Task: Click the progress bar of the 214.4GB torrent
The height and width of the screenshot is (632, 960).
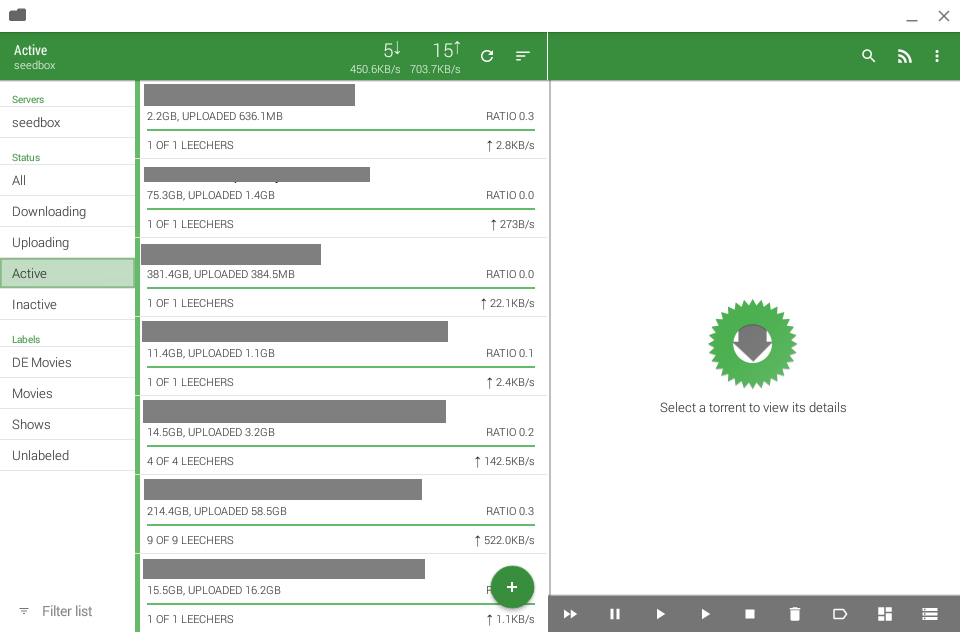Action: [x=341, y=525]
